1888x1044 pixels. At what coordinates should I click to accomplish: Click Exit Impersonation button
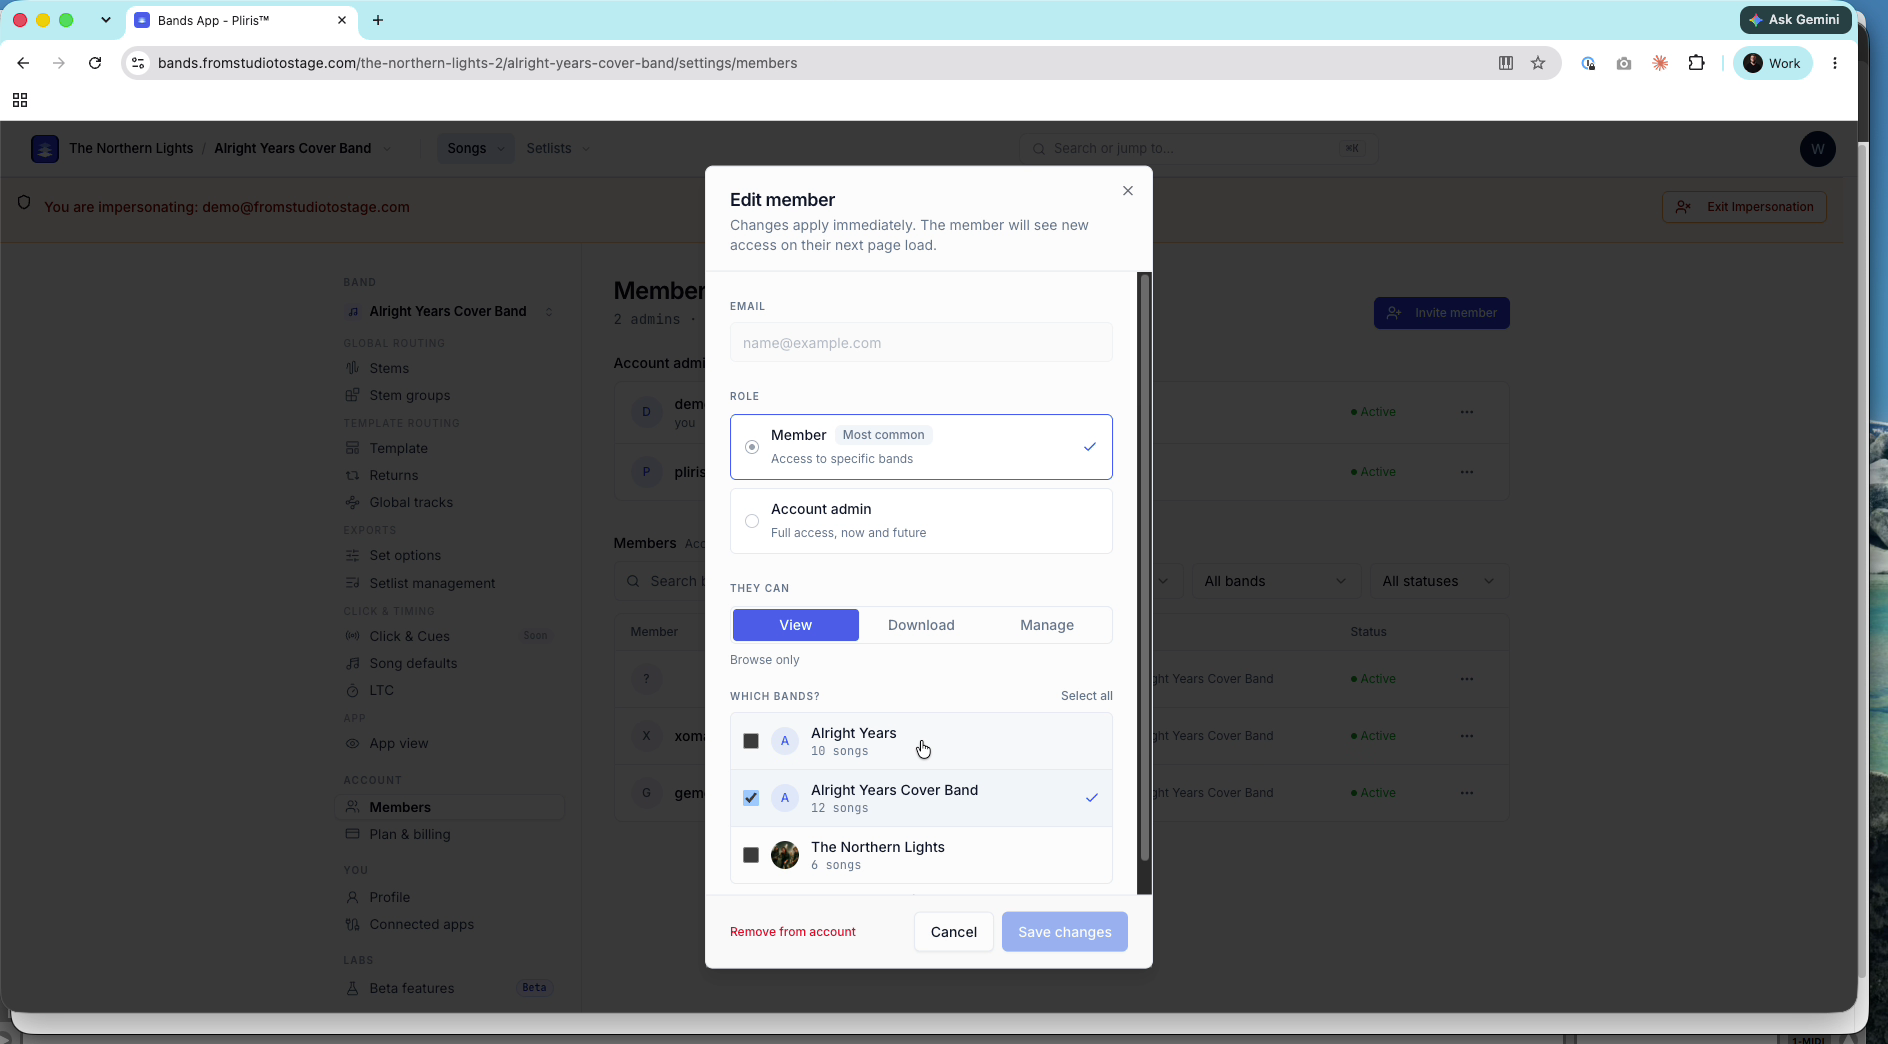coord(1744,207)
